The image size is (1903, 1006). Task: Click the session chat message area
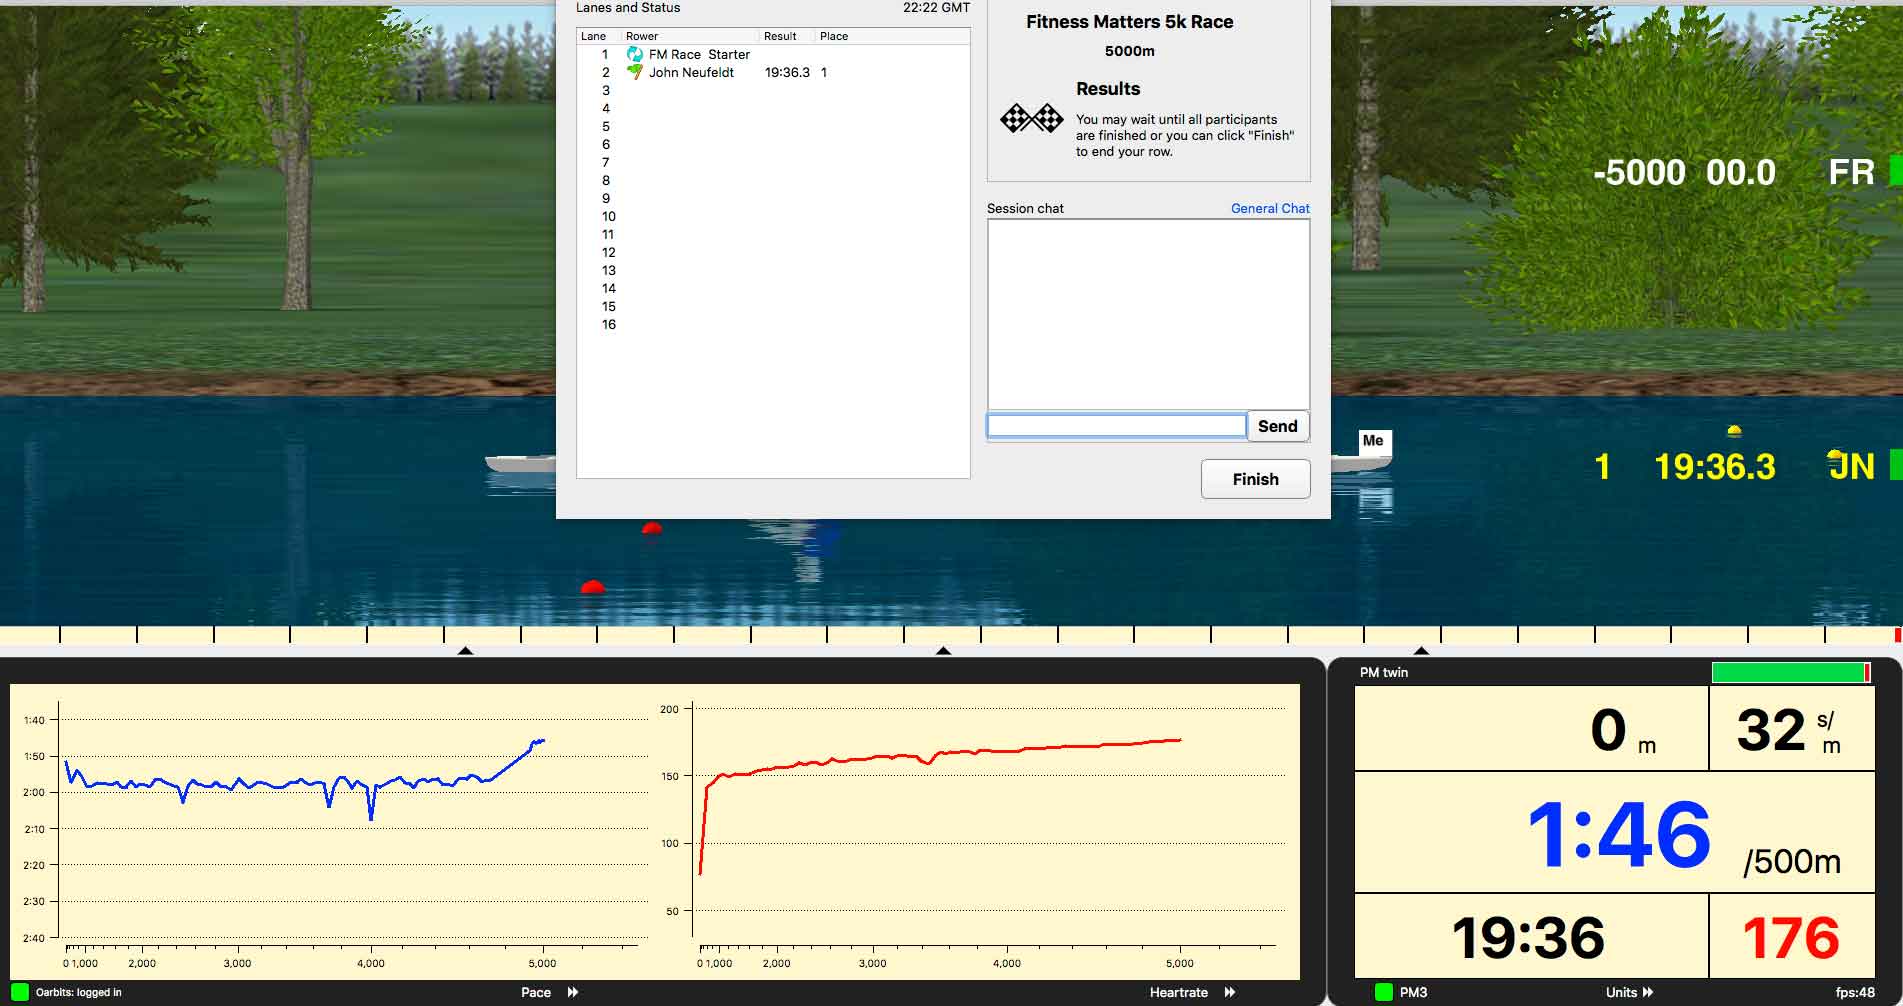pyautogui.click(x=1148, y=314)
